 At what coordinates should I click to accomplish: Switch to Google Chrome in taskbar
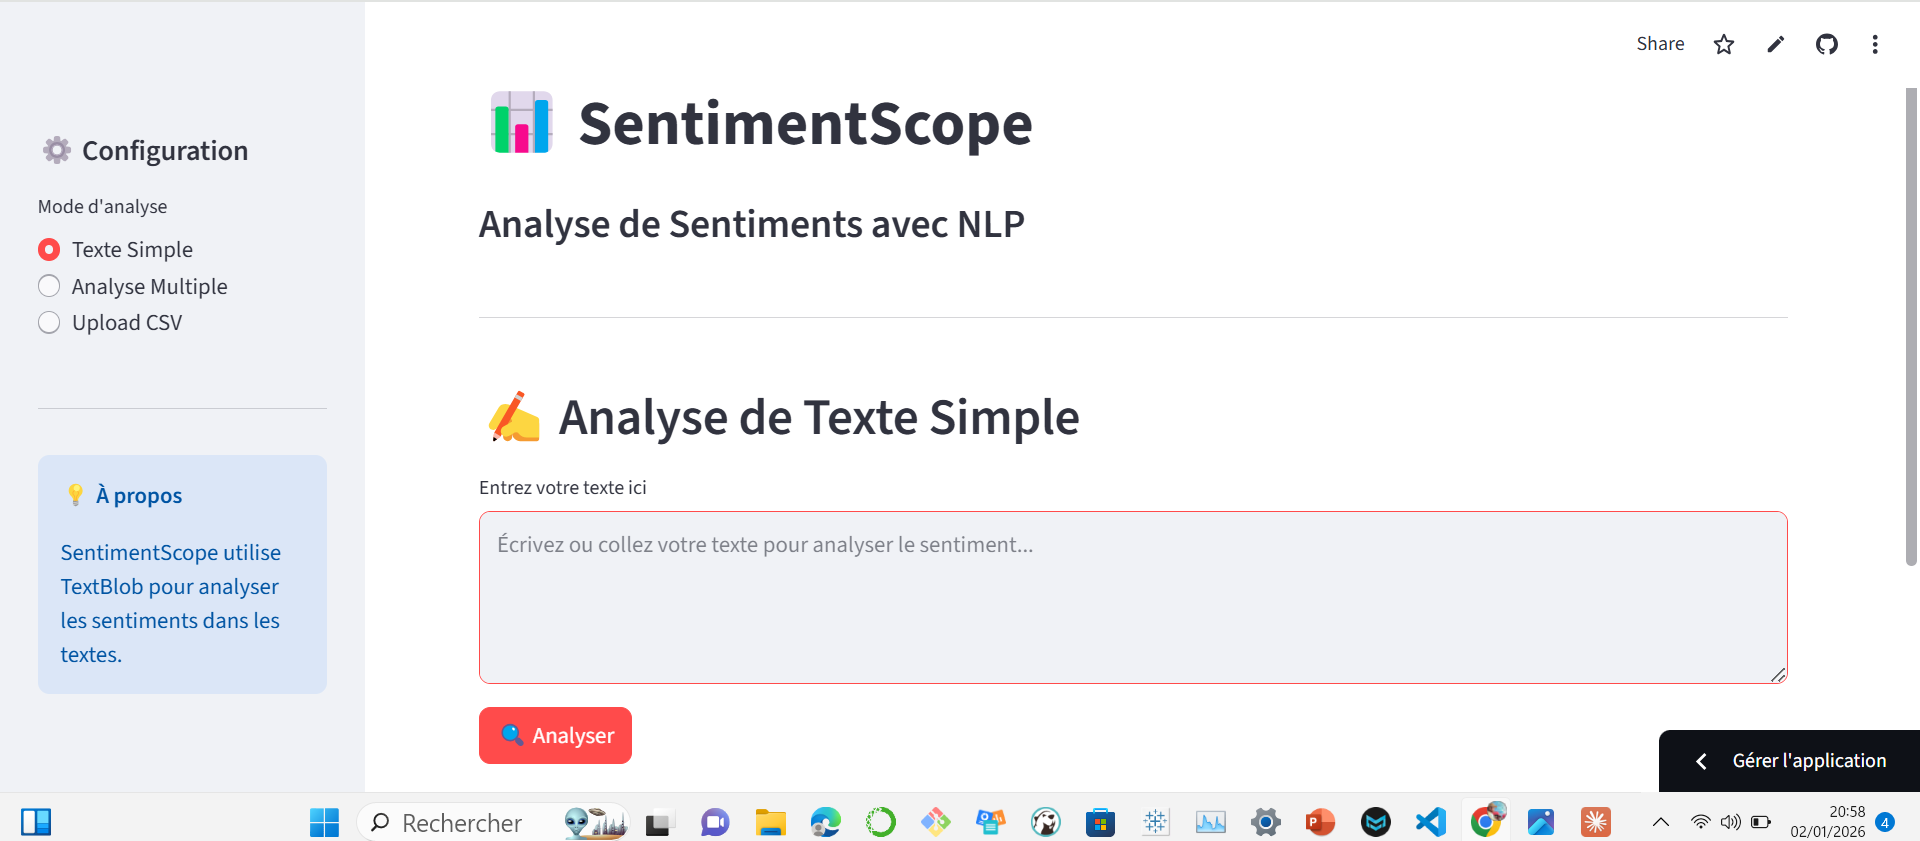pyautogui.click(x=1486, y=822)
